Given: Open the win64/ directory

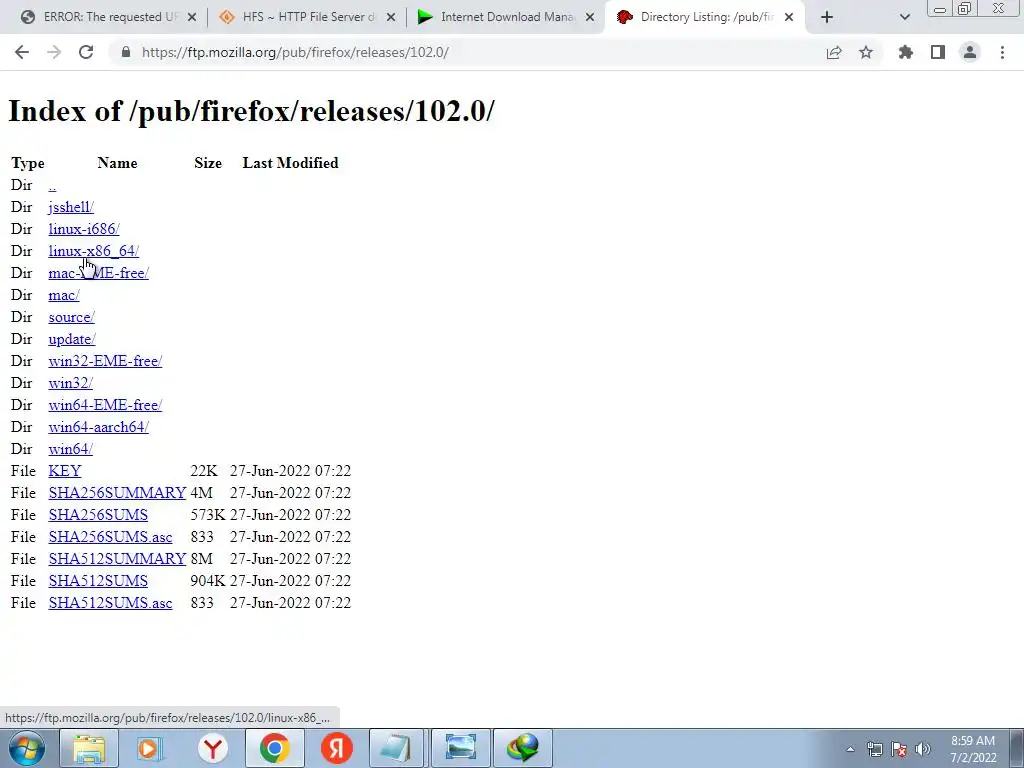Looking at the screenshot, I should point(71,449).
